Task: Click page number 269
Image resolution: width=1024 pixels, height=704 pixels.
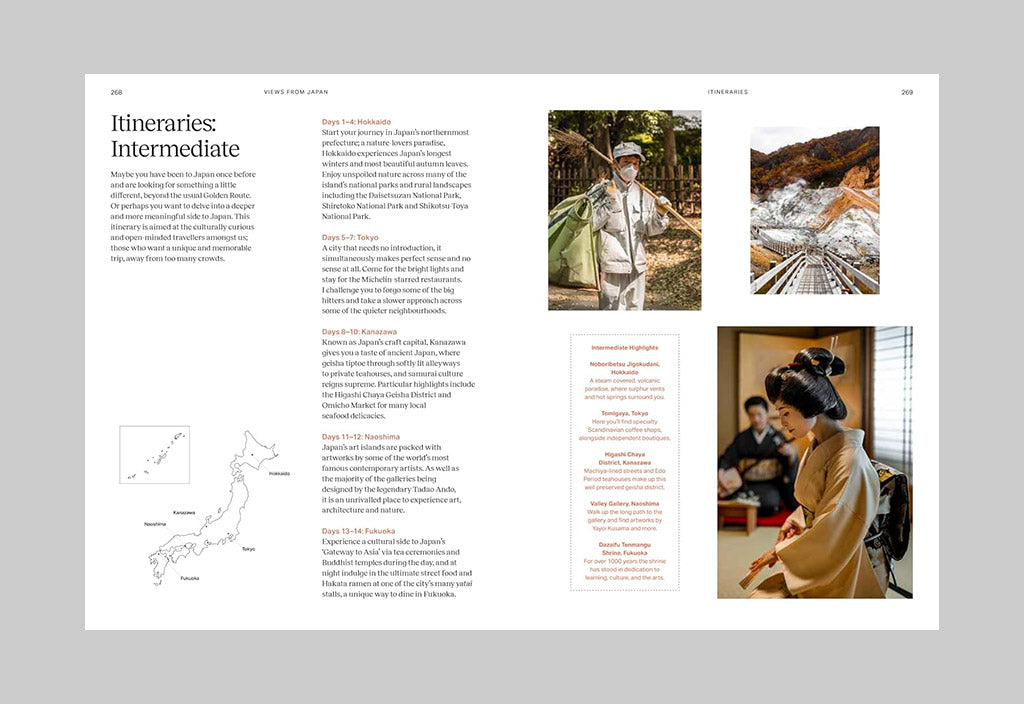Action: [x=906, y=91]
